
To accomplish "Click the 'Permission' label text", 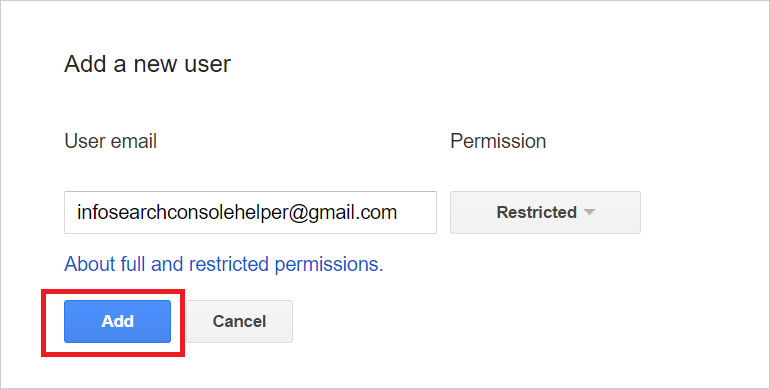I will (498, 141).
